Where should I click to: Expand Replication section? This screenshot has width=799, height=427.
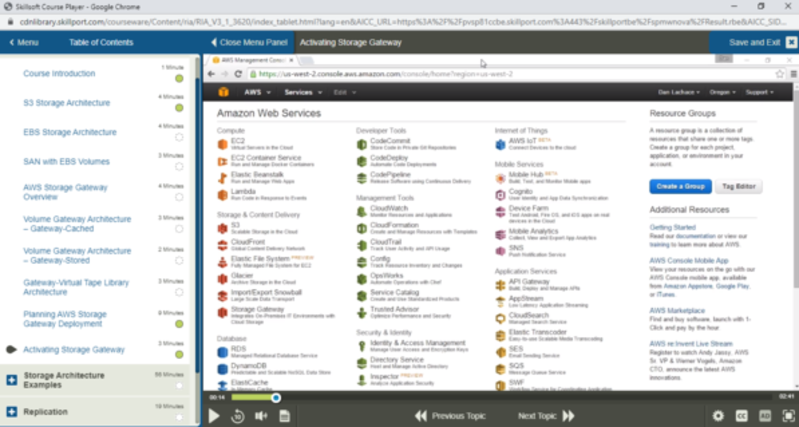click(12, 412)
